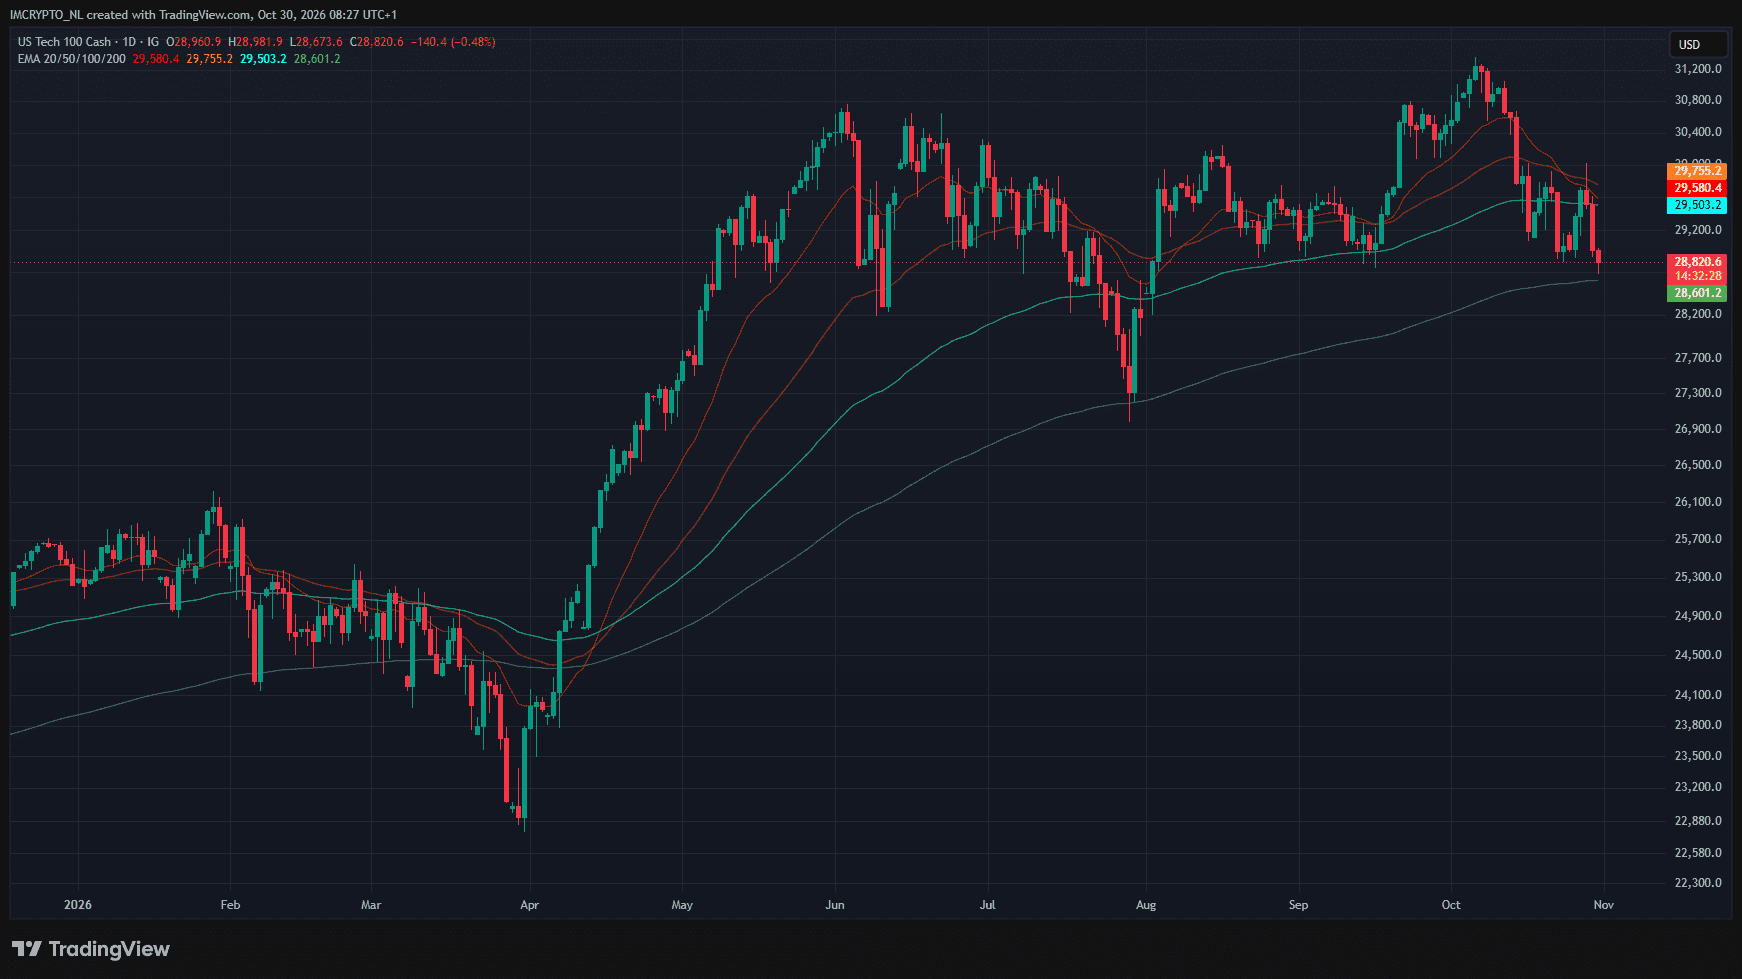Click the 22,880.0 price axis label

pos(1698,821)
